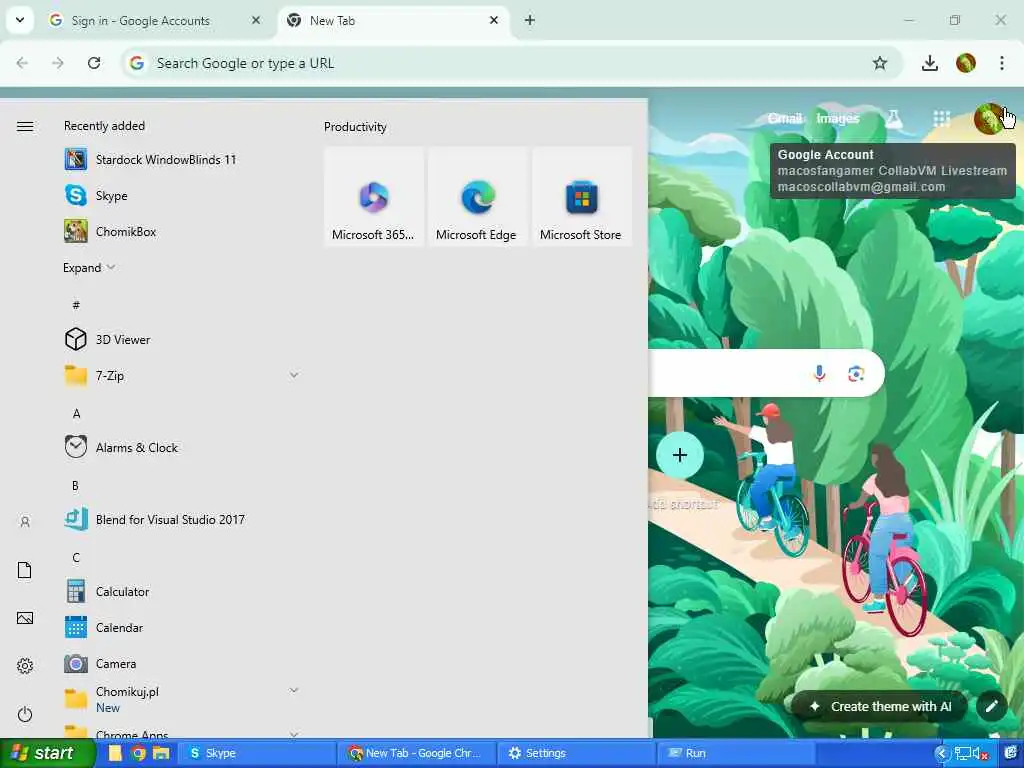Click the Power icon in Start sidebar
Viewport: 1024px width, 768px height.
pyautogui.click(x=25, y=714)
